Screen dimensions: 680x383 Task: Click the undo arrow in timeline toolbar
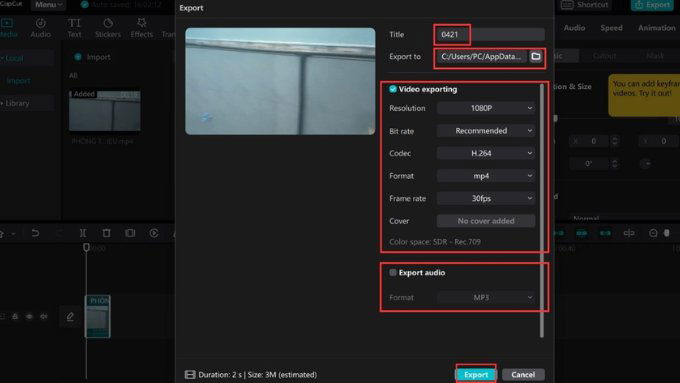point(35,233)
